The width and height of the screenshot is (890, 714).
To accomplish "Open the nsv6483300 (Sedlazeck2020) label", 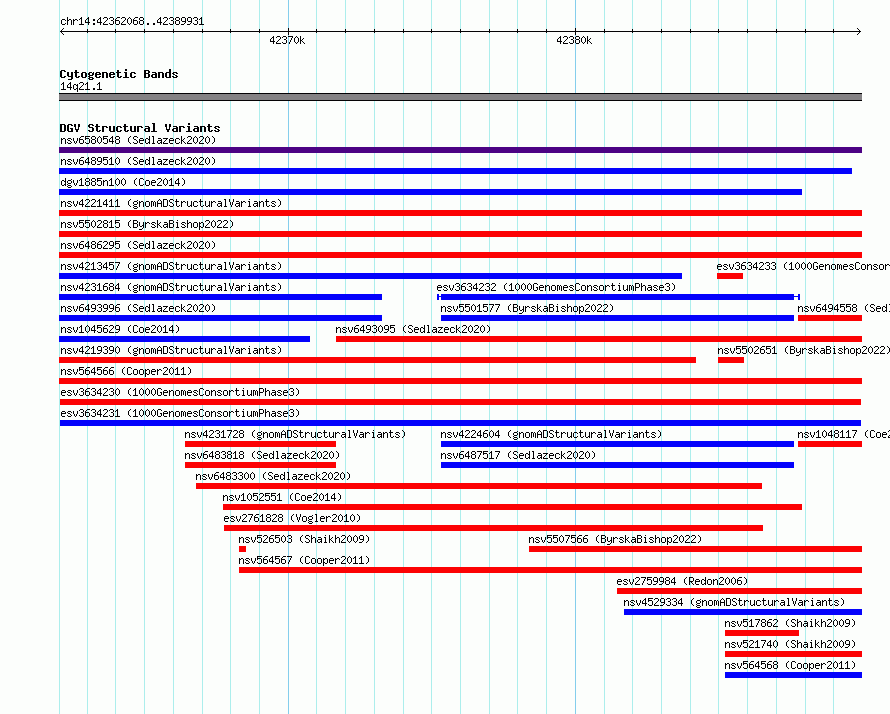I will (273, 476).
